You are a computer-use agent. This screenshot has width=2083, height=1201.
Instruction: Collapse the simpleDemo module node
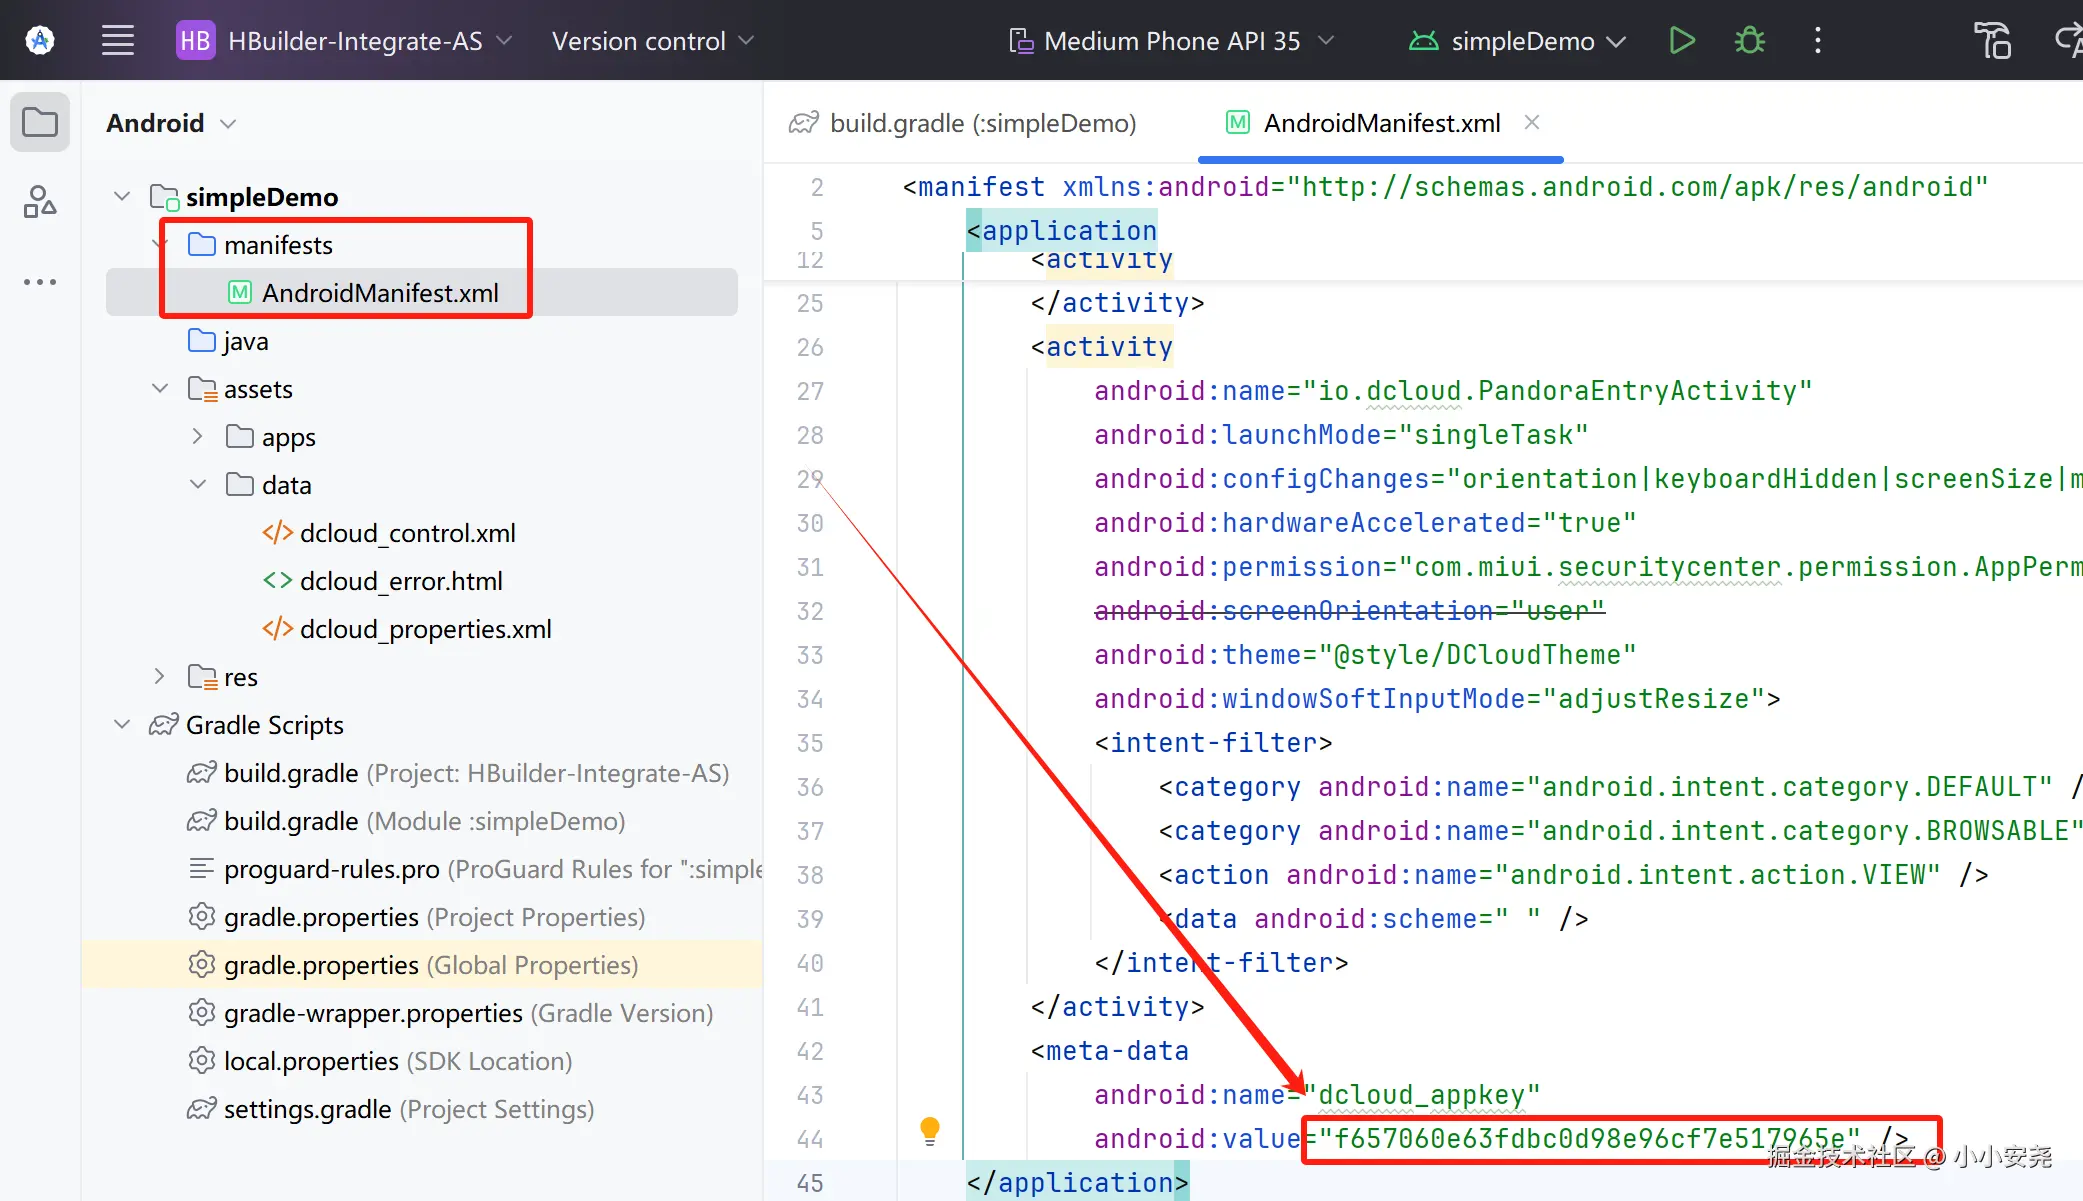(x=122, y=196)
